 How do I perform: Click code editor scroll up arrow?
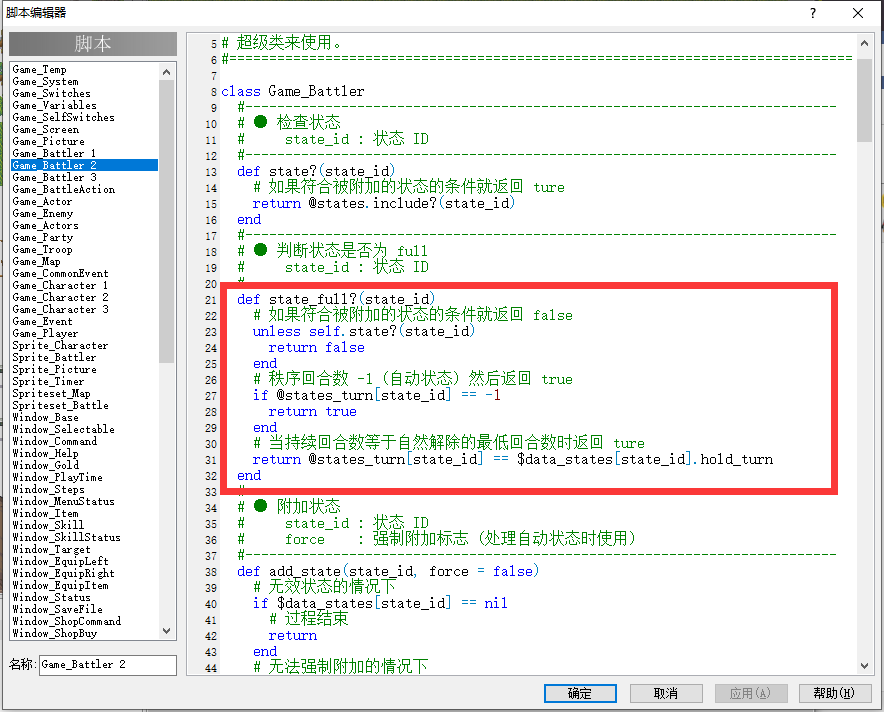coord(864,43)
